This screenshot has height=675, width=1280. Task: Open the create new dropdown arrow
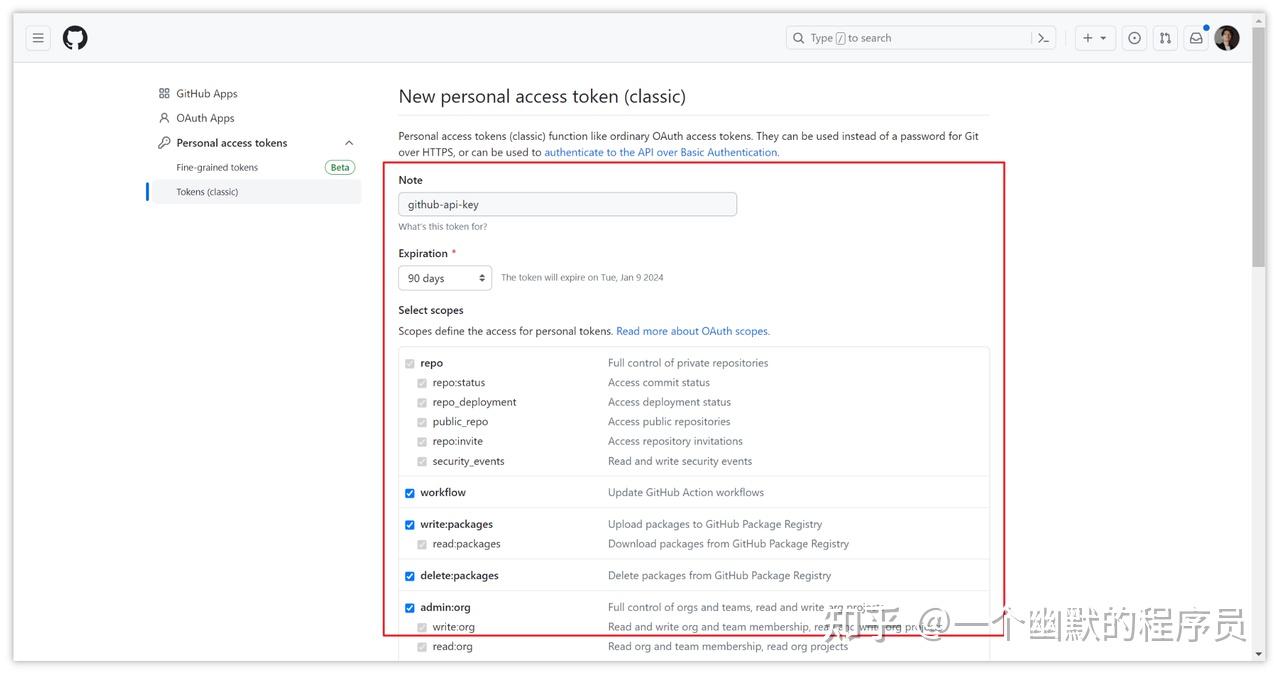pyautogui.click(x=1104, y=37)
